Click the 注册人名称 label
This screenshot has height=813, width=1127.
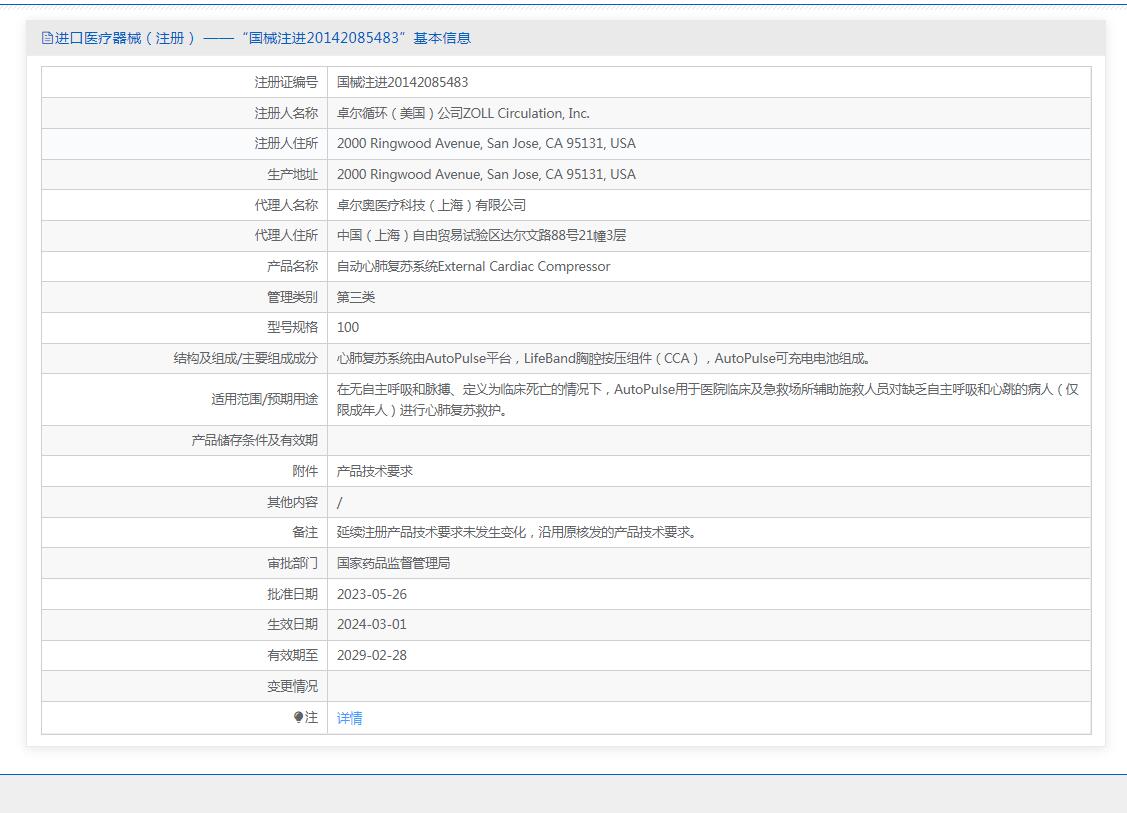coord(286,113)
